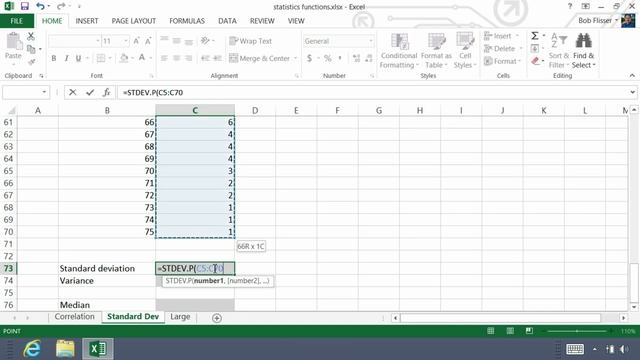Undo the last action
This screenshot has height=360, width=640.
pyautogui.click(x=40, y=6)
